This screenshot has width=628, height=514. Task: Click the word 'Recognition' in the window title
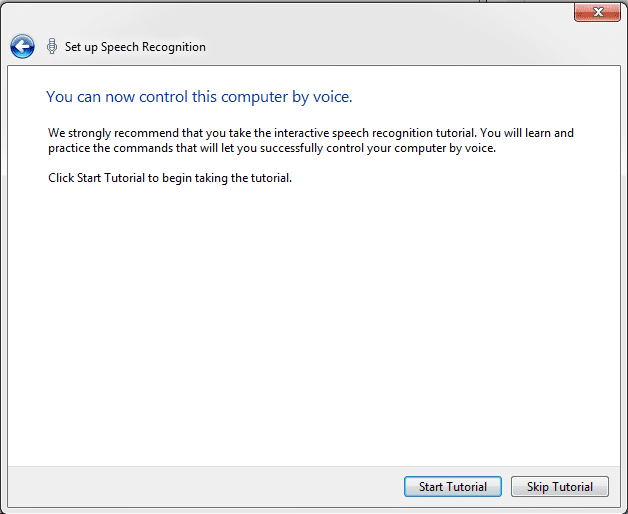(174, 47)
